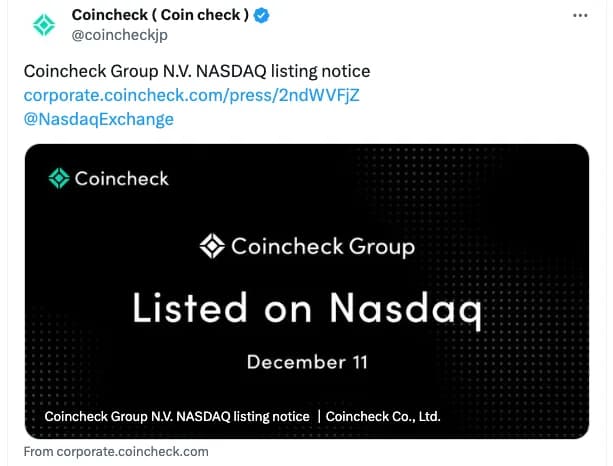
Task: Open the Coincheck ( Coin check ) display name
Action: coord(160,15)
